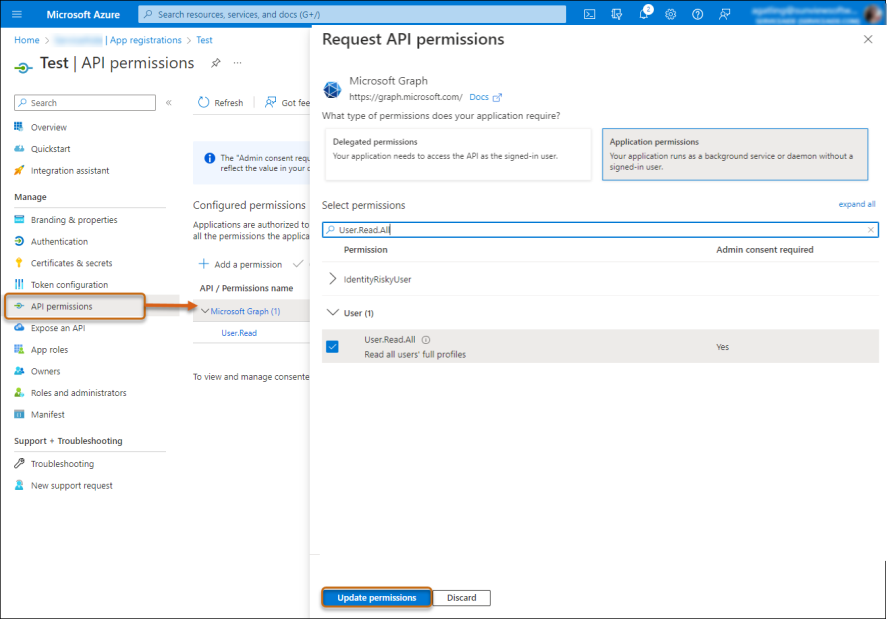Open Integration assistant

[70, 170]
